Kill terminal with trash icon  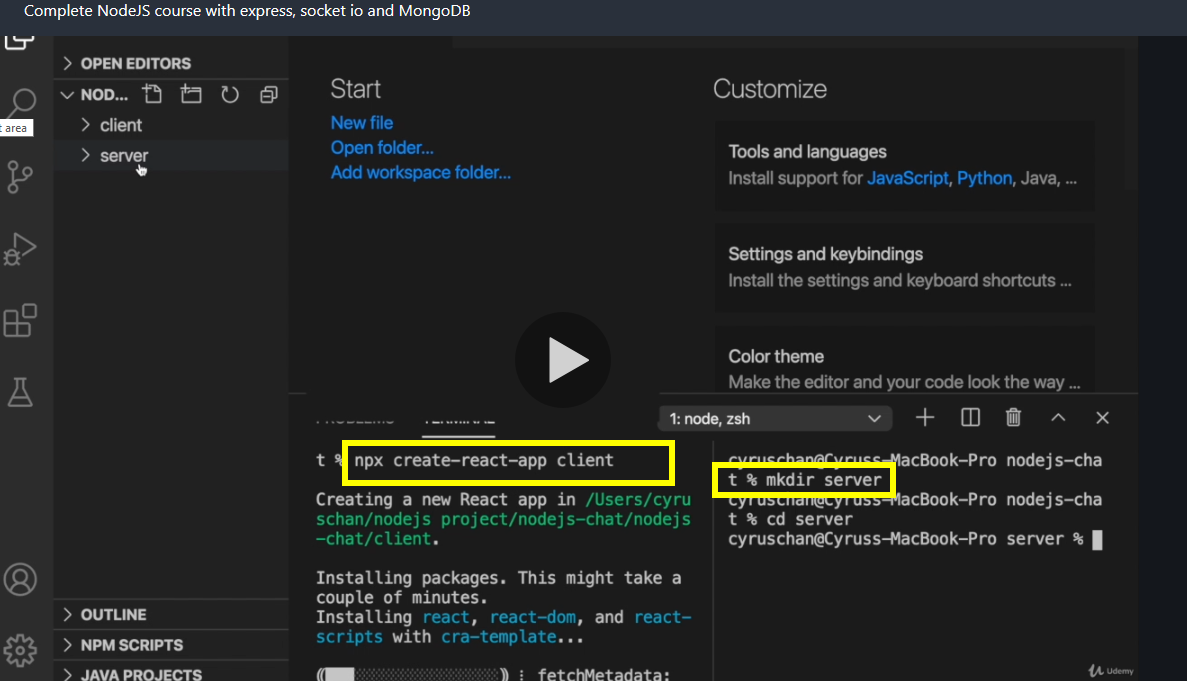pos(1013,418)
